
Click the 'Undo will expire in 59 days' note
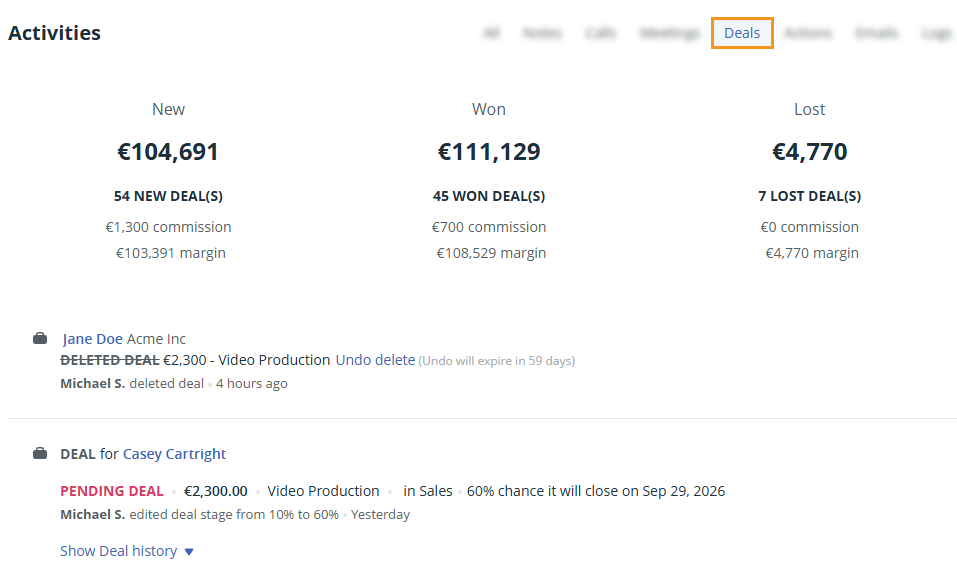[x=497, y=361]
